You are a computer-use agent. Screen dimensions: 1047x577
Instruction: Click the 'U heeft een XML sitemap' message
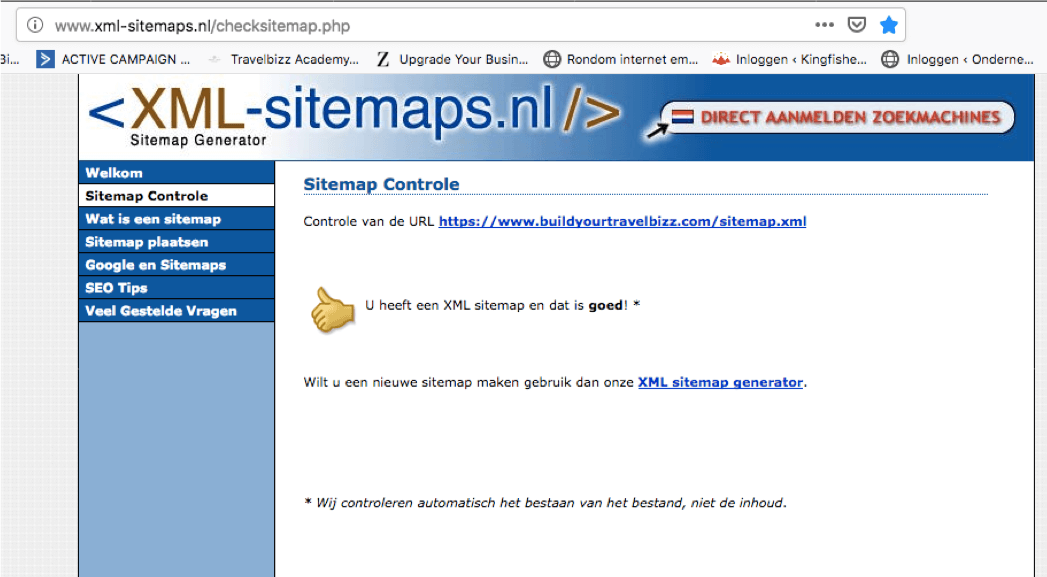502,305
